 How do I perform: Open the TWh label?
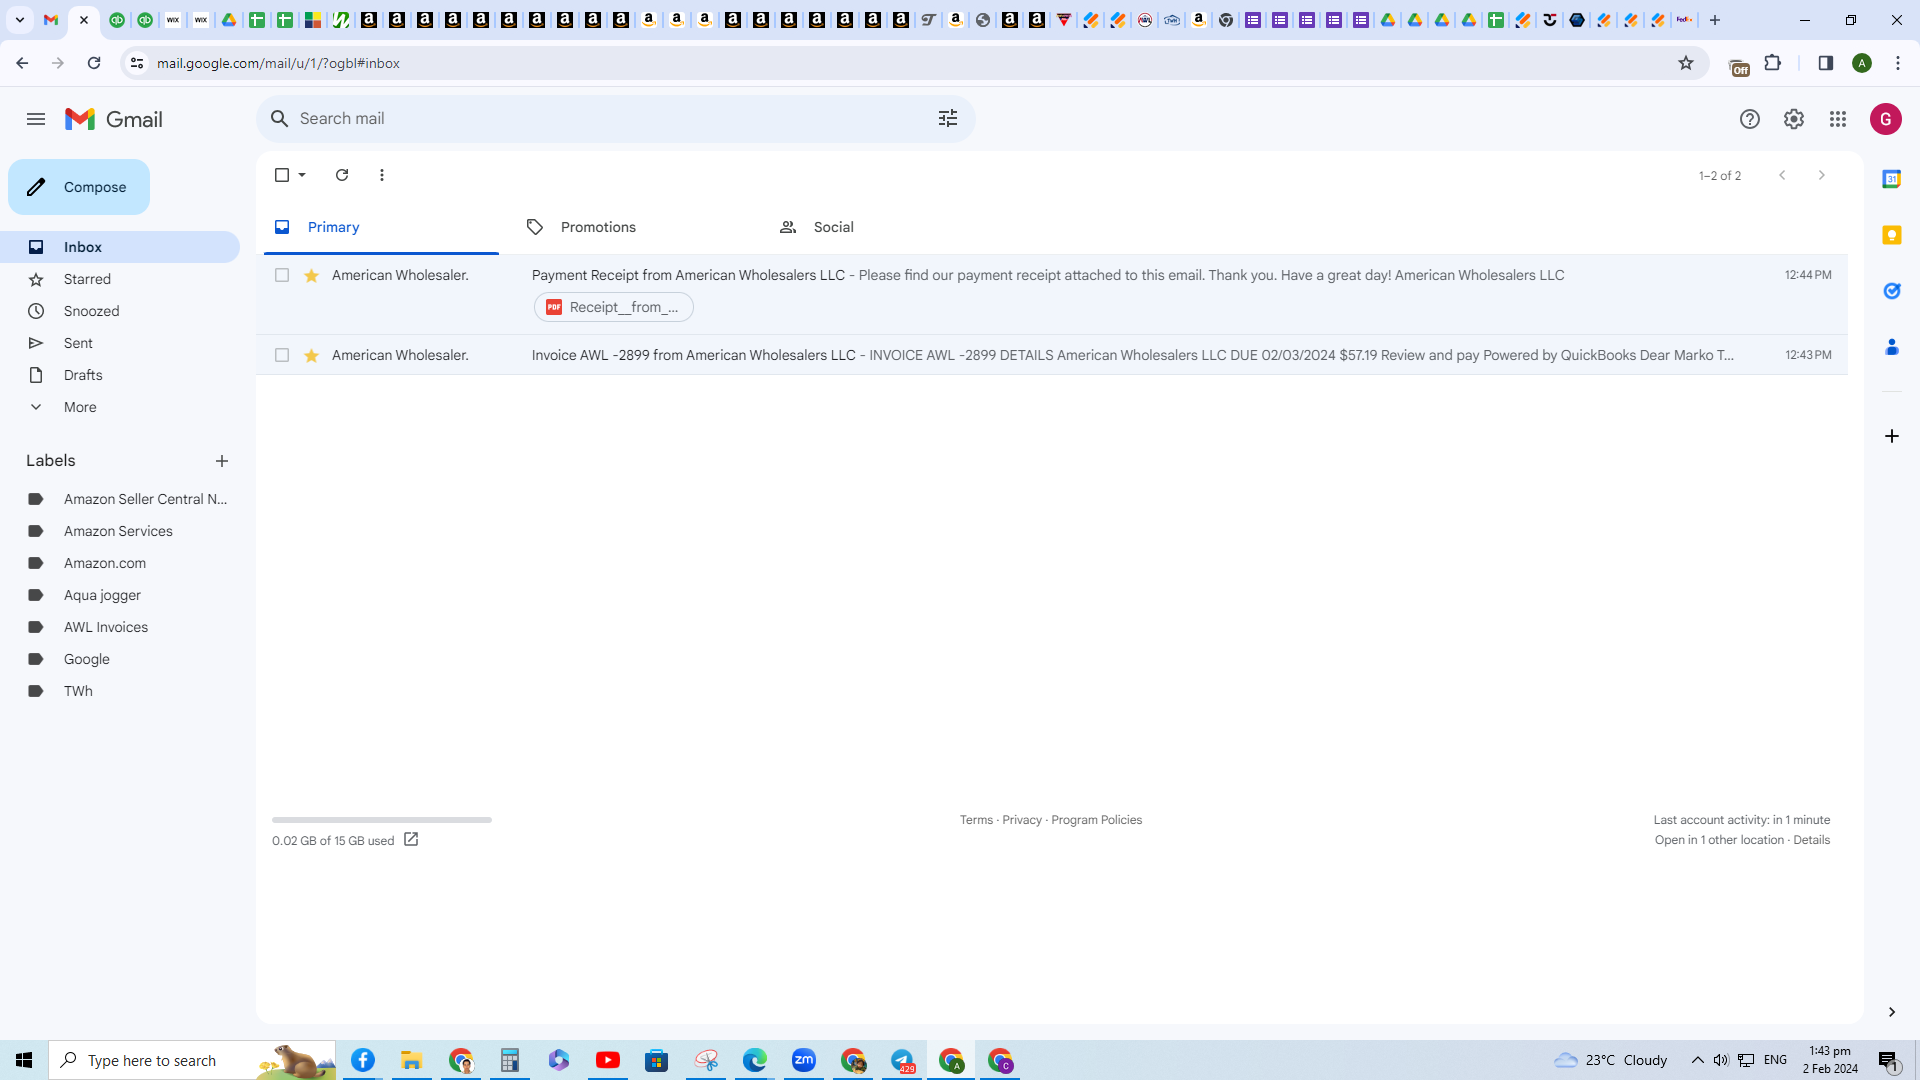click(x=120, y=691)
